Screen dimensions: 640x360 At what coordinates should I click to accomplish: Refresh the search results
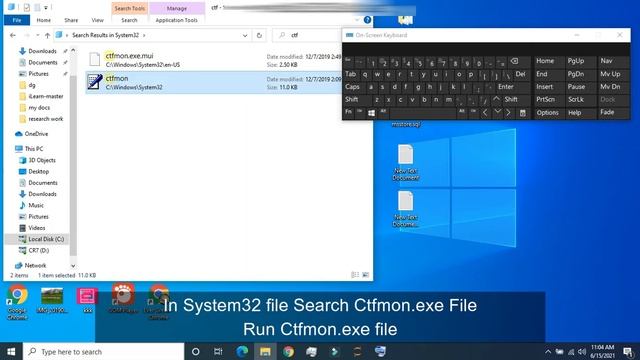(x=259, y=36)
